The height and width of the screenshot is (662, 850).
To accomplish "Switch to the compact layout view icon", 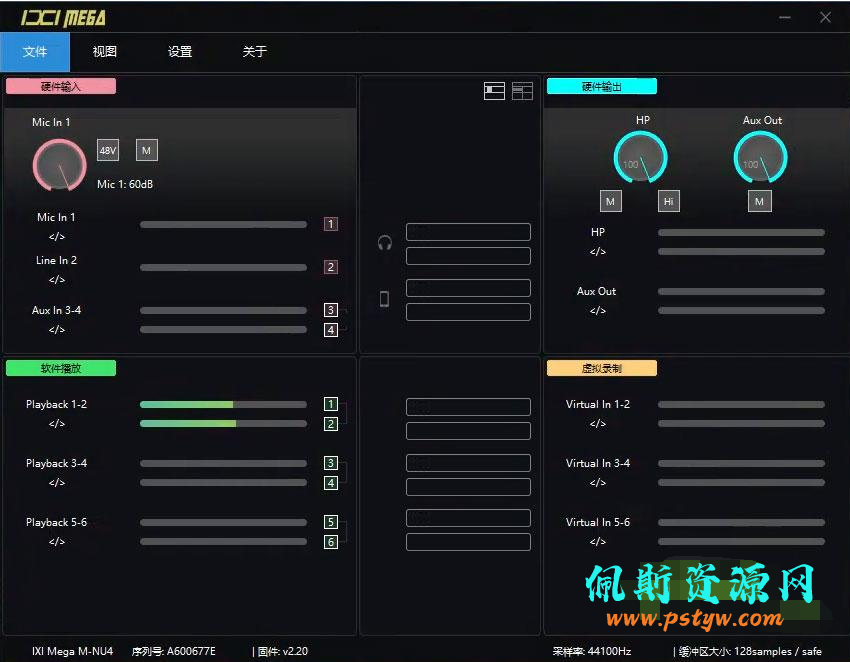I will (494, 91).
